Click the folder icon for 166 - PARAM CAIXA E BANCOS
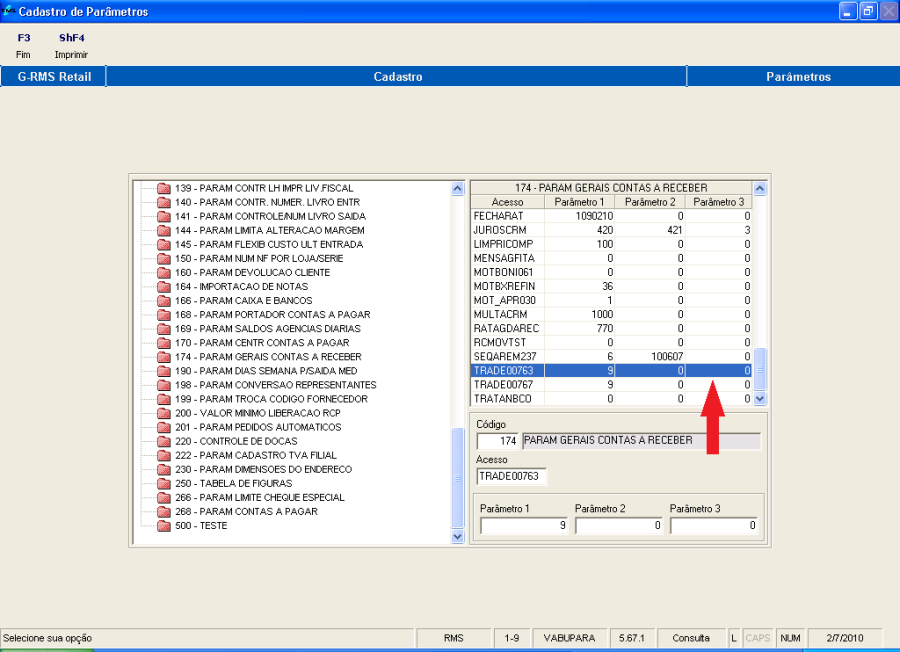 click(164, 301)
